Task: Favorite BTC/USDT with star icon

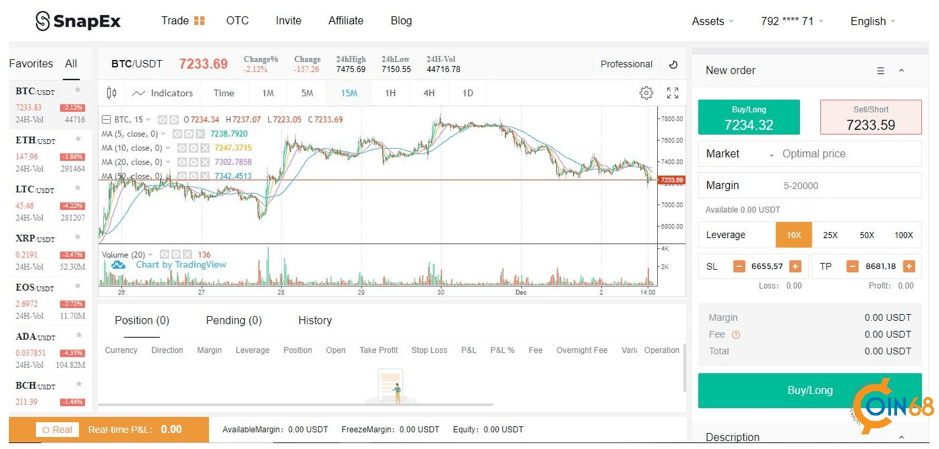Action: coord(77,90)
